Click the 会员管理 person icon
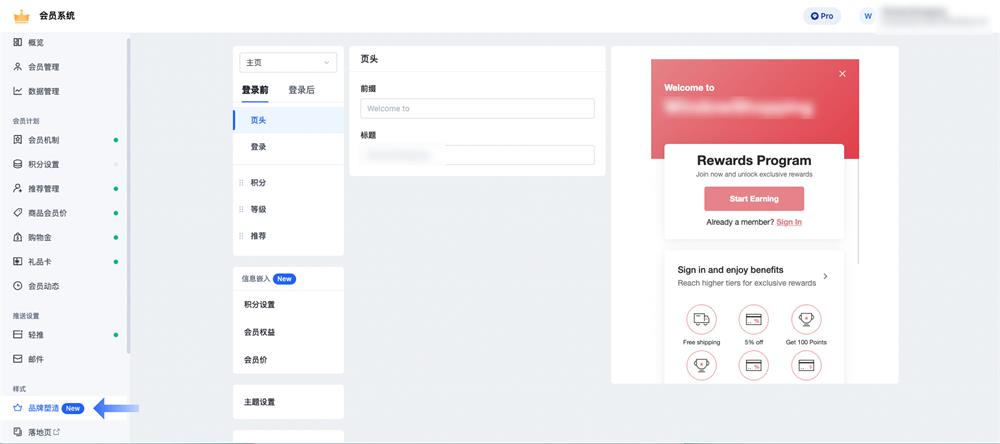This screenshot has height=444, width=1000. 18,66
